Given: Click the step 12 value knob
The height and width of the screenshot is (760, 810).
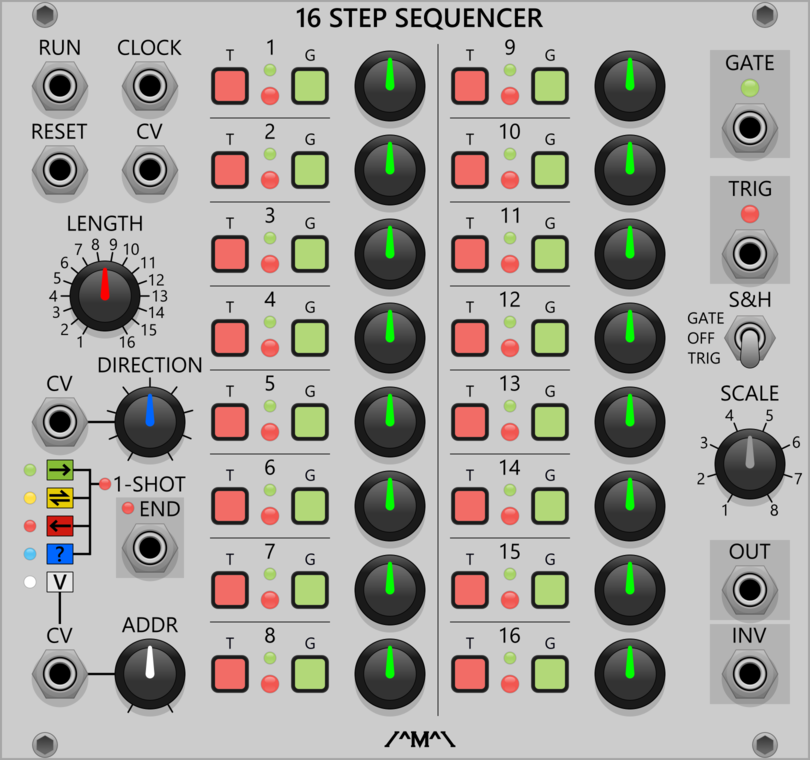Looking at the screenshot, I should click(630, 338).
